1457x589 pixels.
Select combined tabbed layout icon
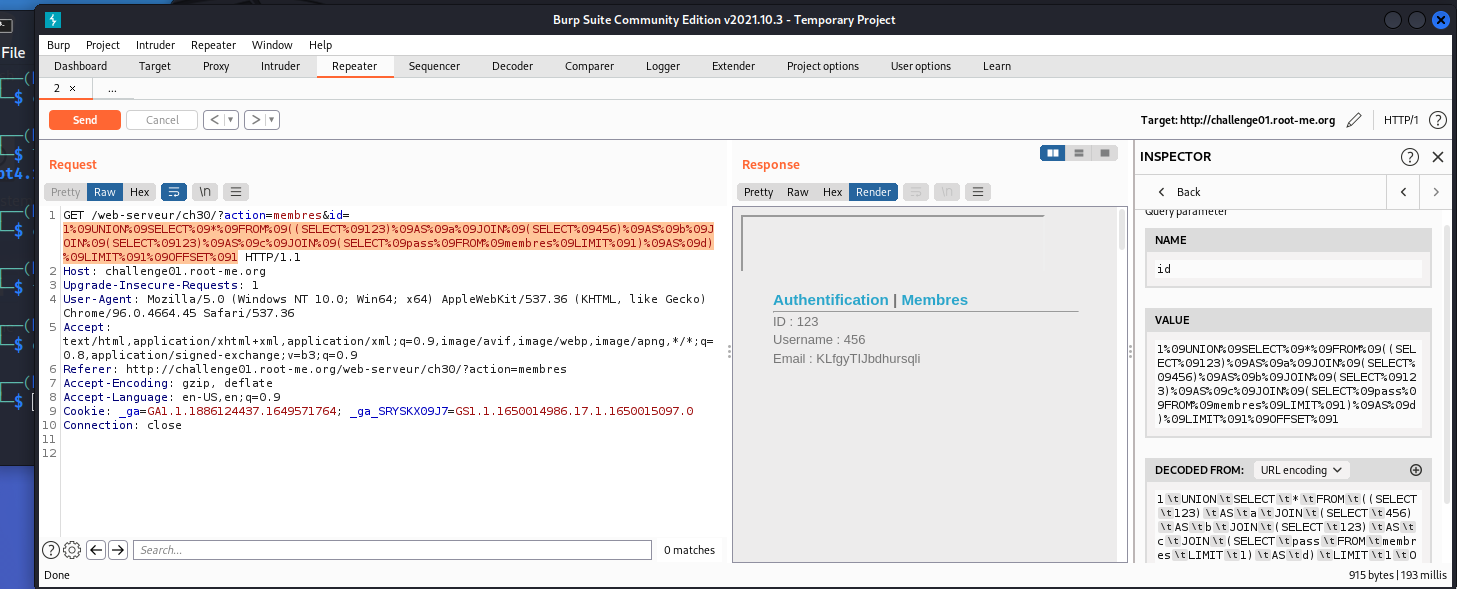tap(1105, 153)
